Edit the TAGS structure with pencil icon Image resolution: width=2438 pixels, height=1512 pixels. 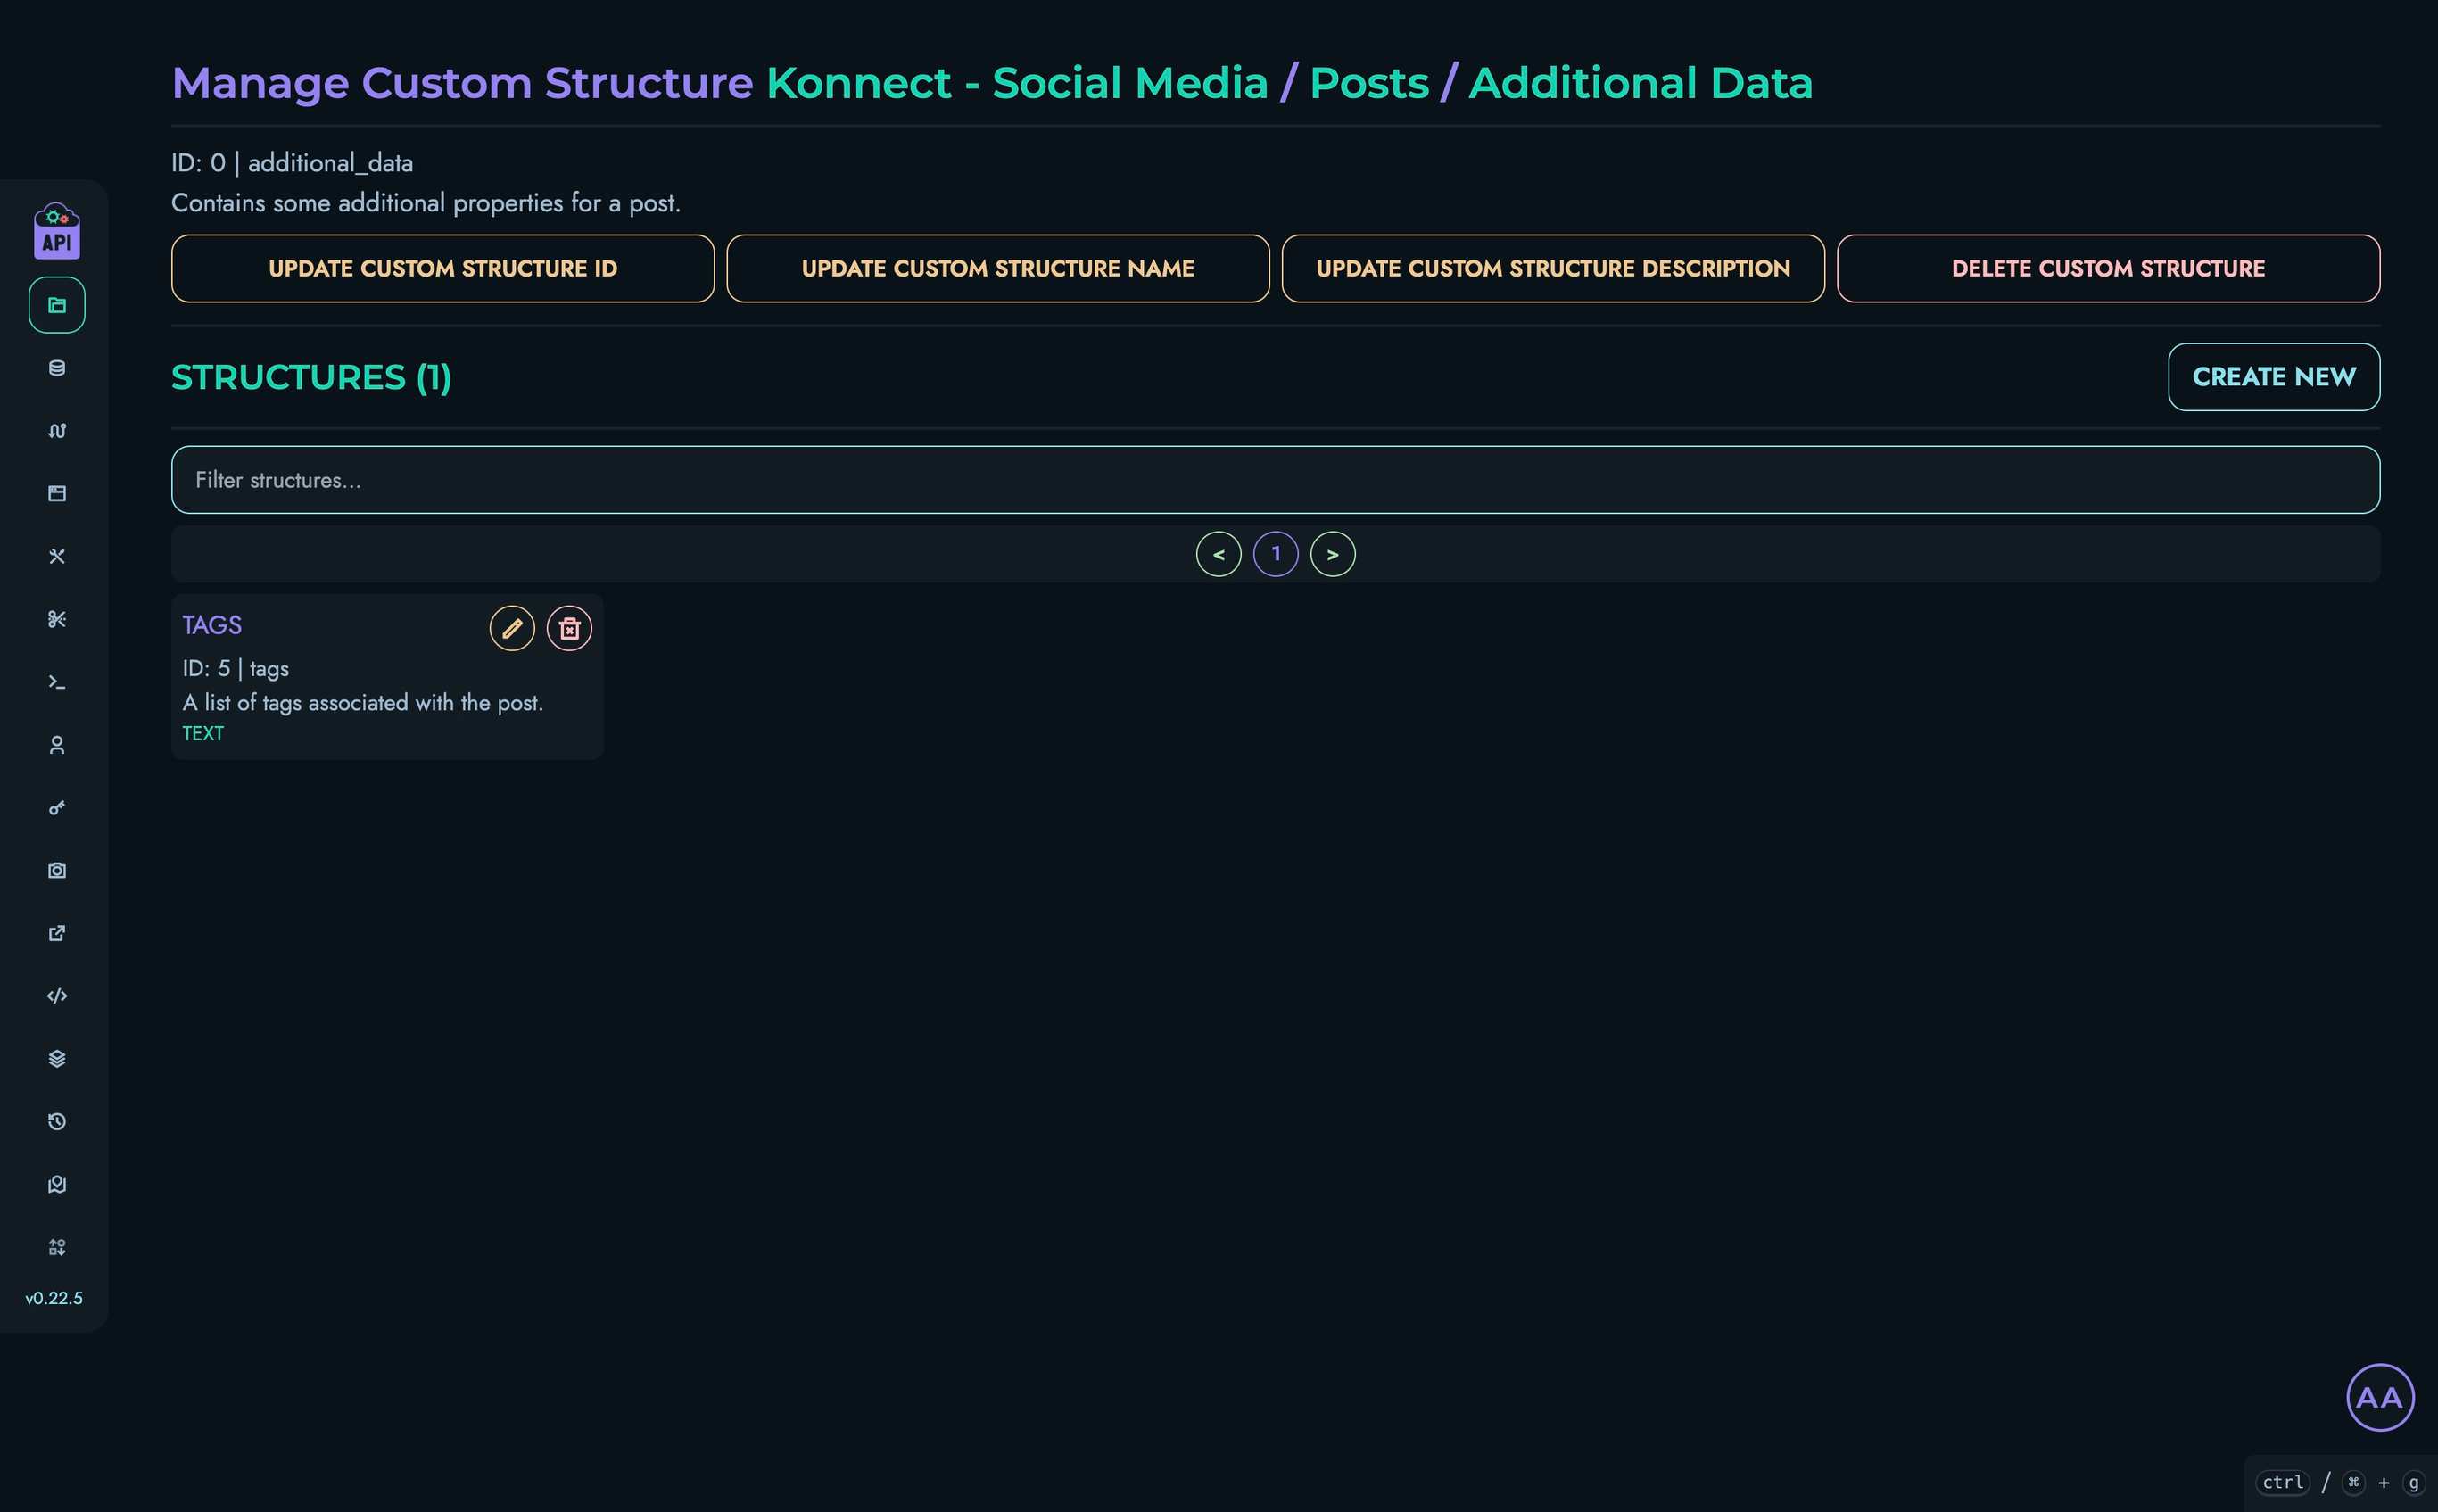(512, 628)
